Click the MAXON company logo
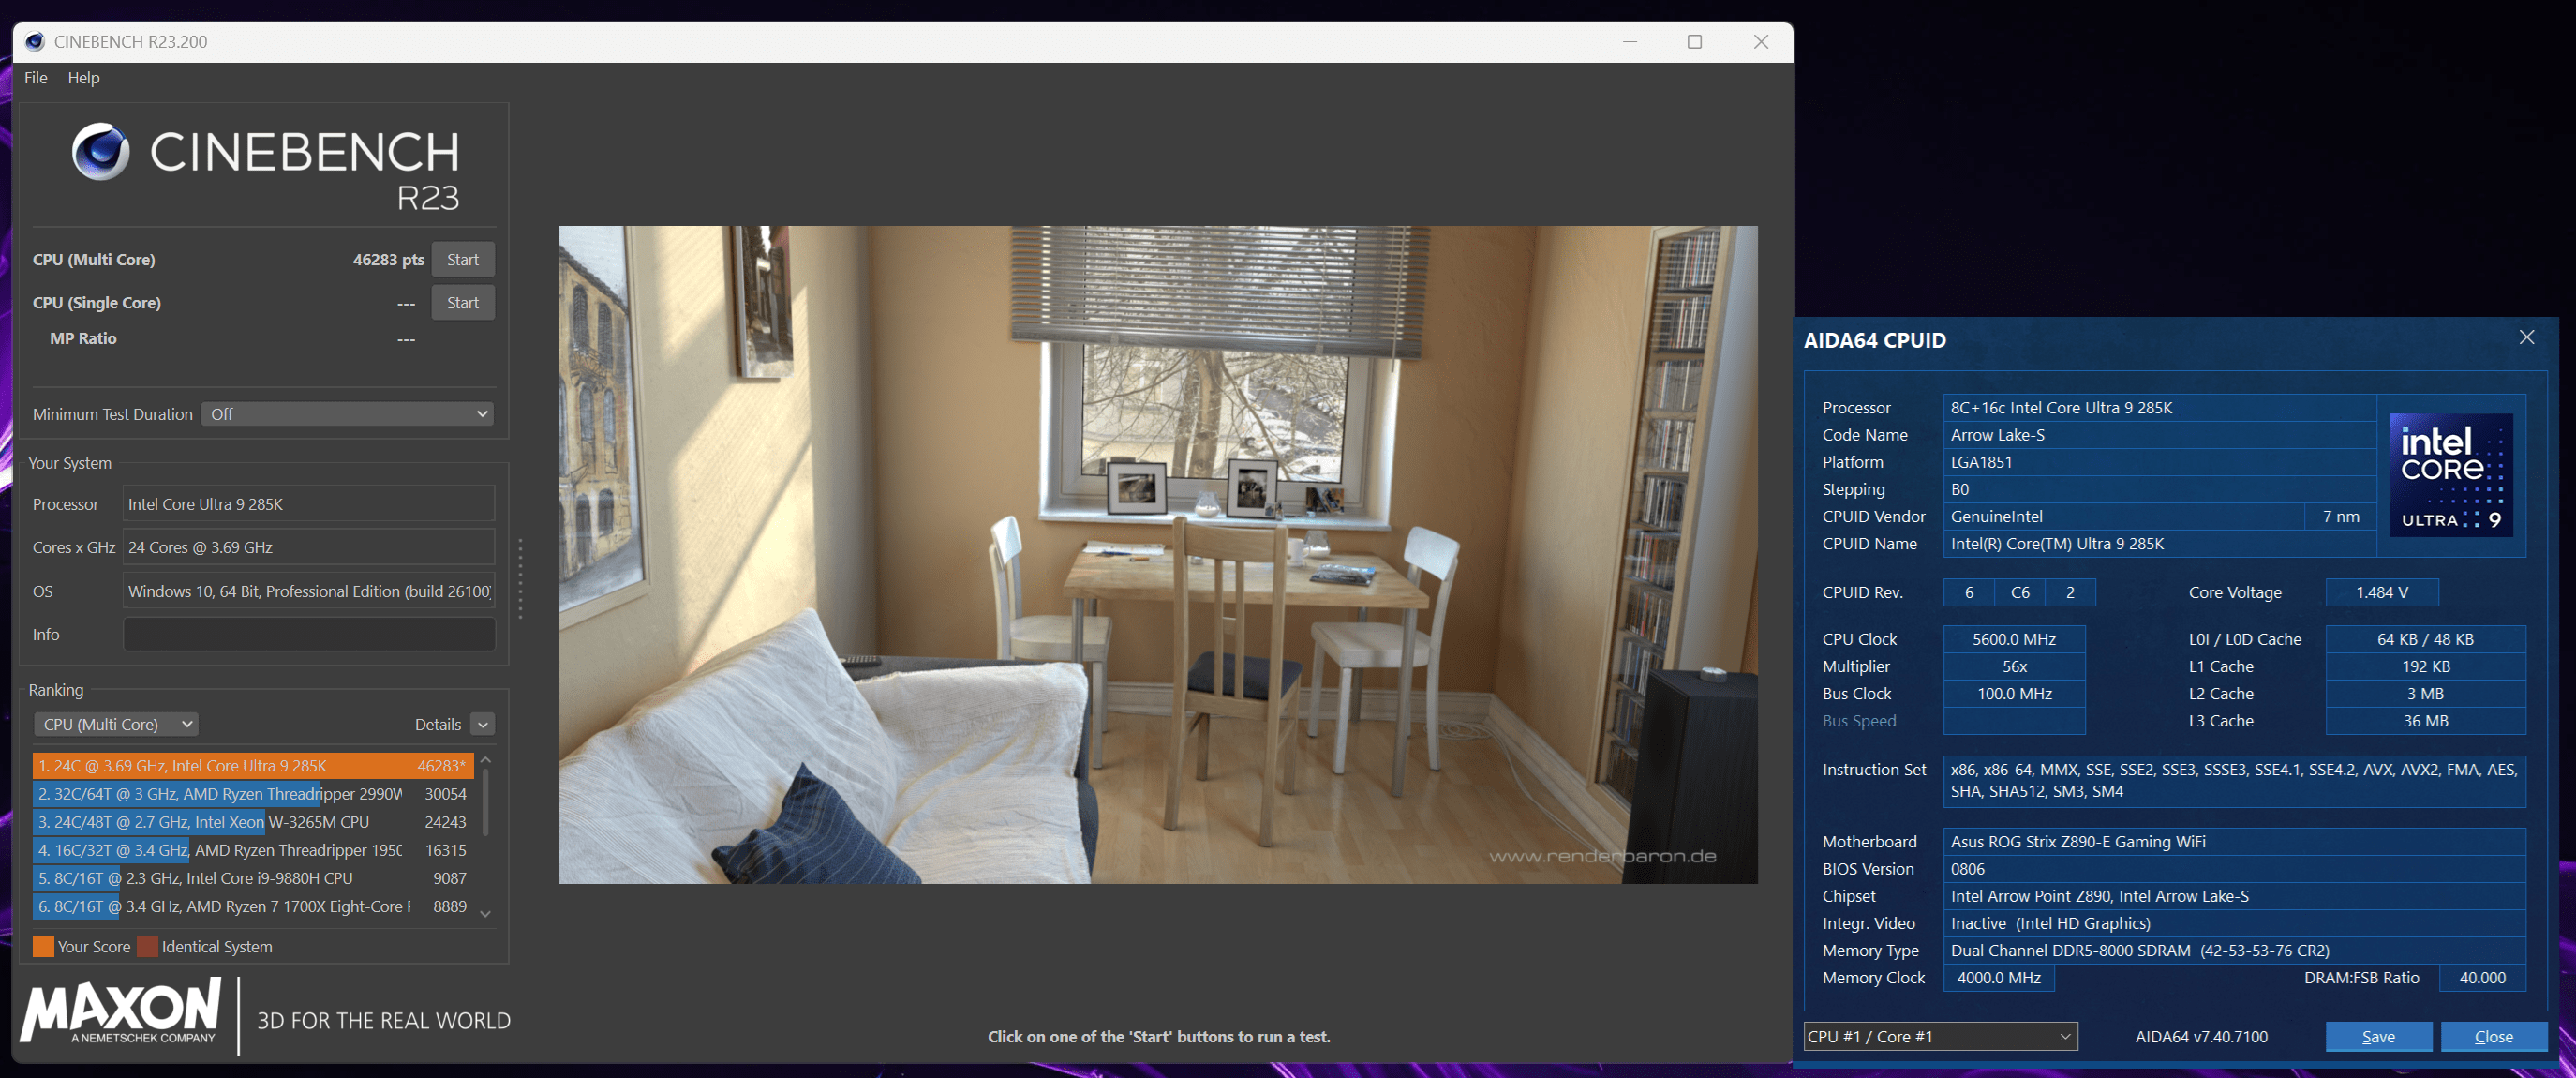The height and width of the screenshot is (1078, 2576). (120, 1010)
